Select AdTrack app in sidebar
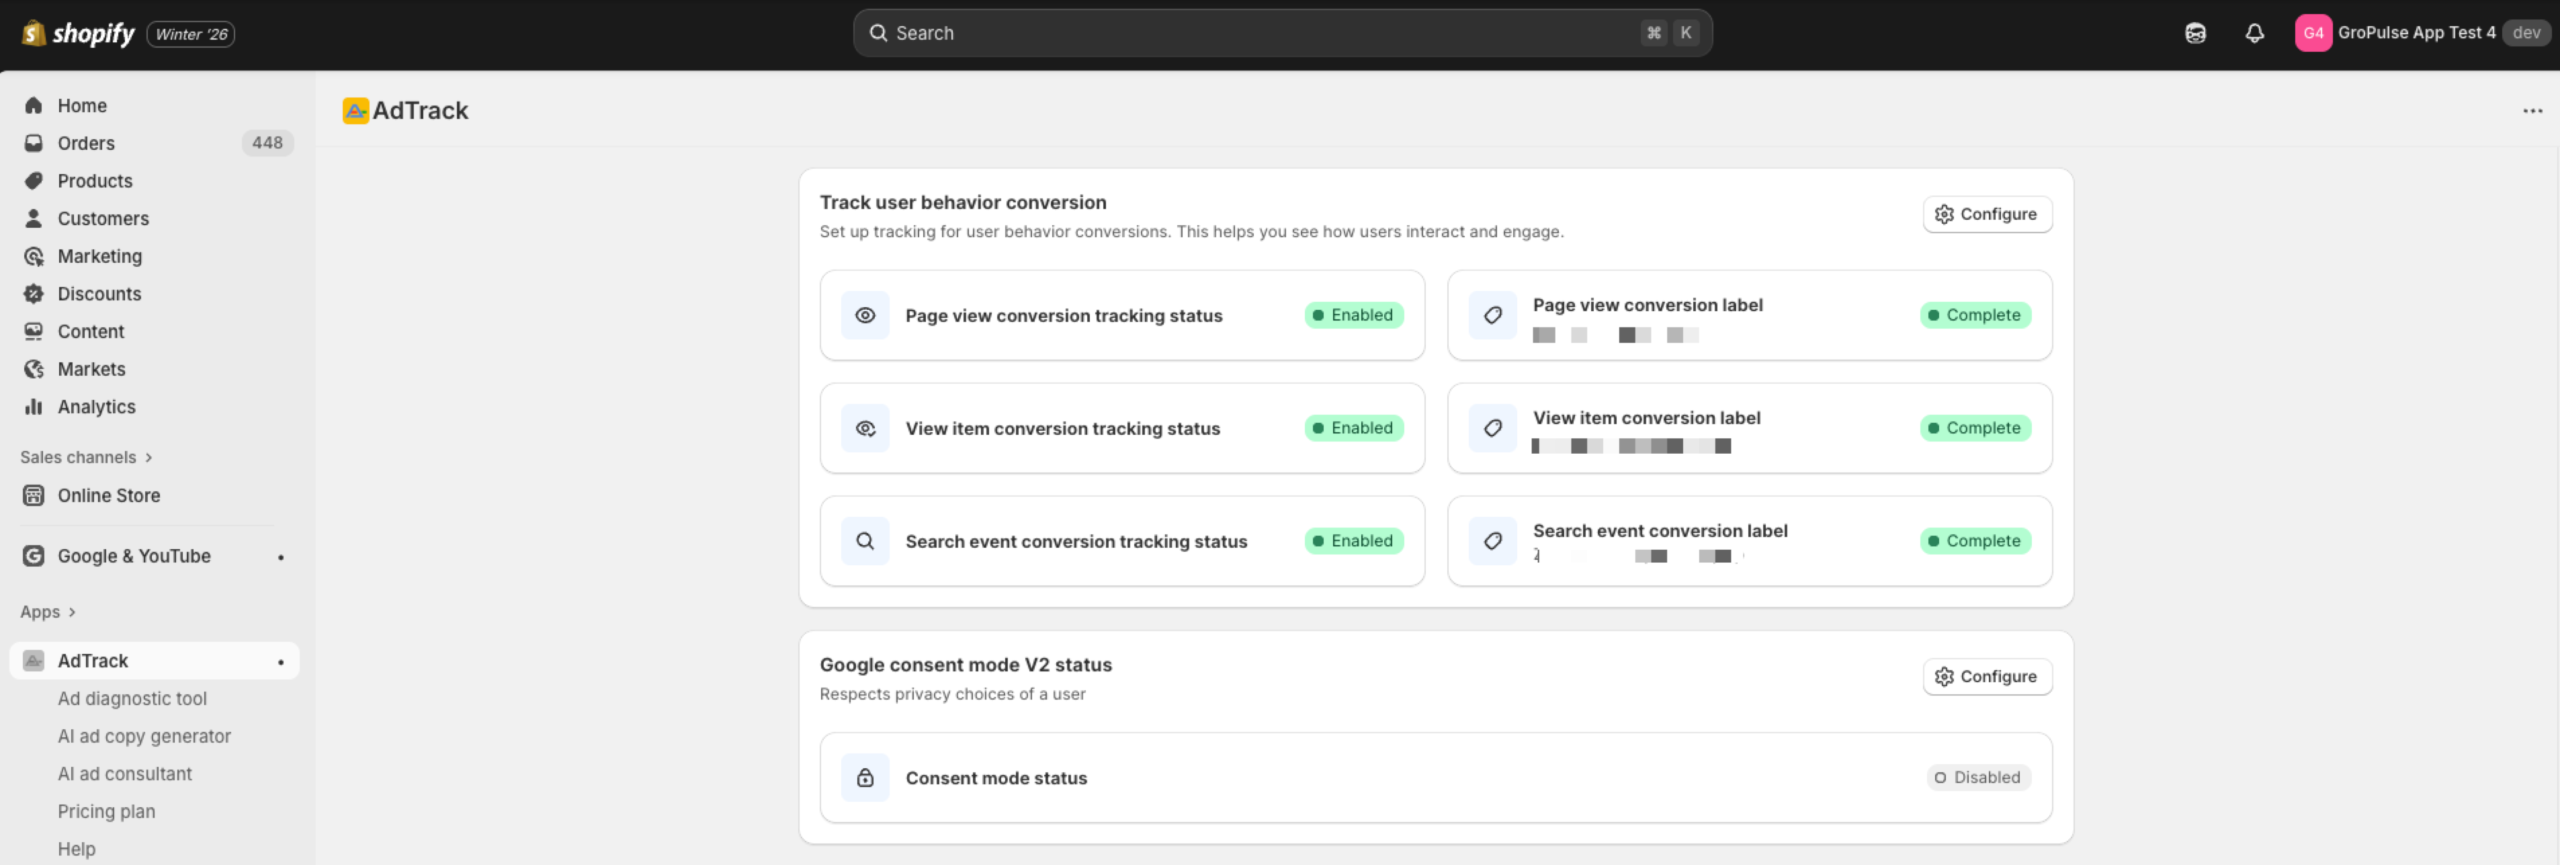The height and width of the screenshot is (865, 2560). pyautogui.click(x=155, y=661)
